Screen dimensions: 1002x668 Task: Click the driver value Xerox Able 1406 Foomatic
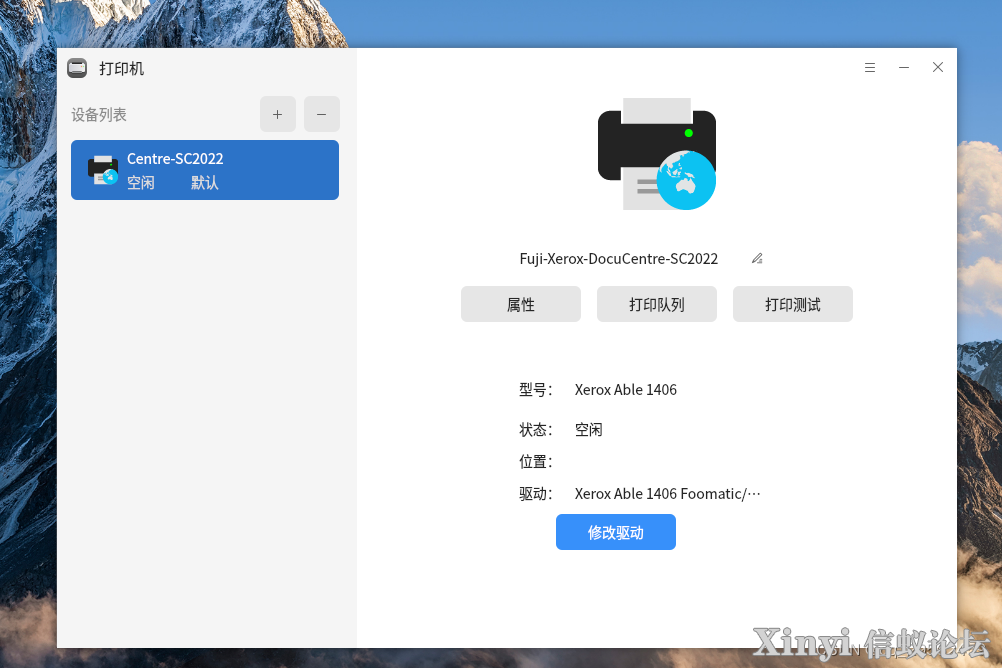pos(667,494)
